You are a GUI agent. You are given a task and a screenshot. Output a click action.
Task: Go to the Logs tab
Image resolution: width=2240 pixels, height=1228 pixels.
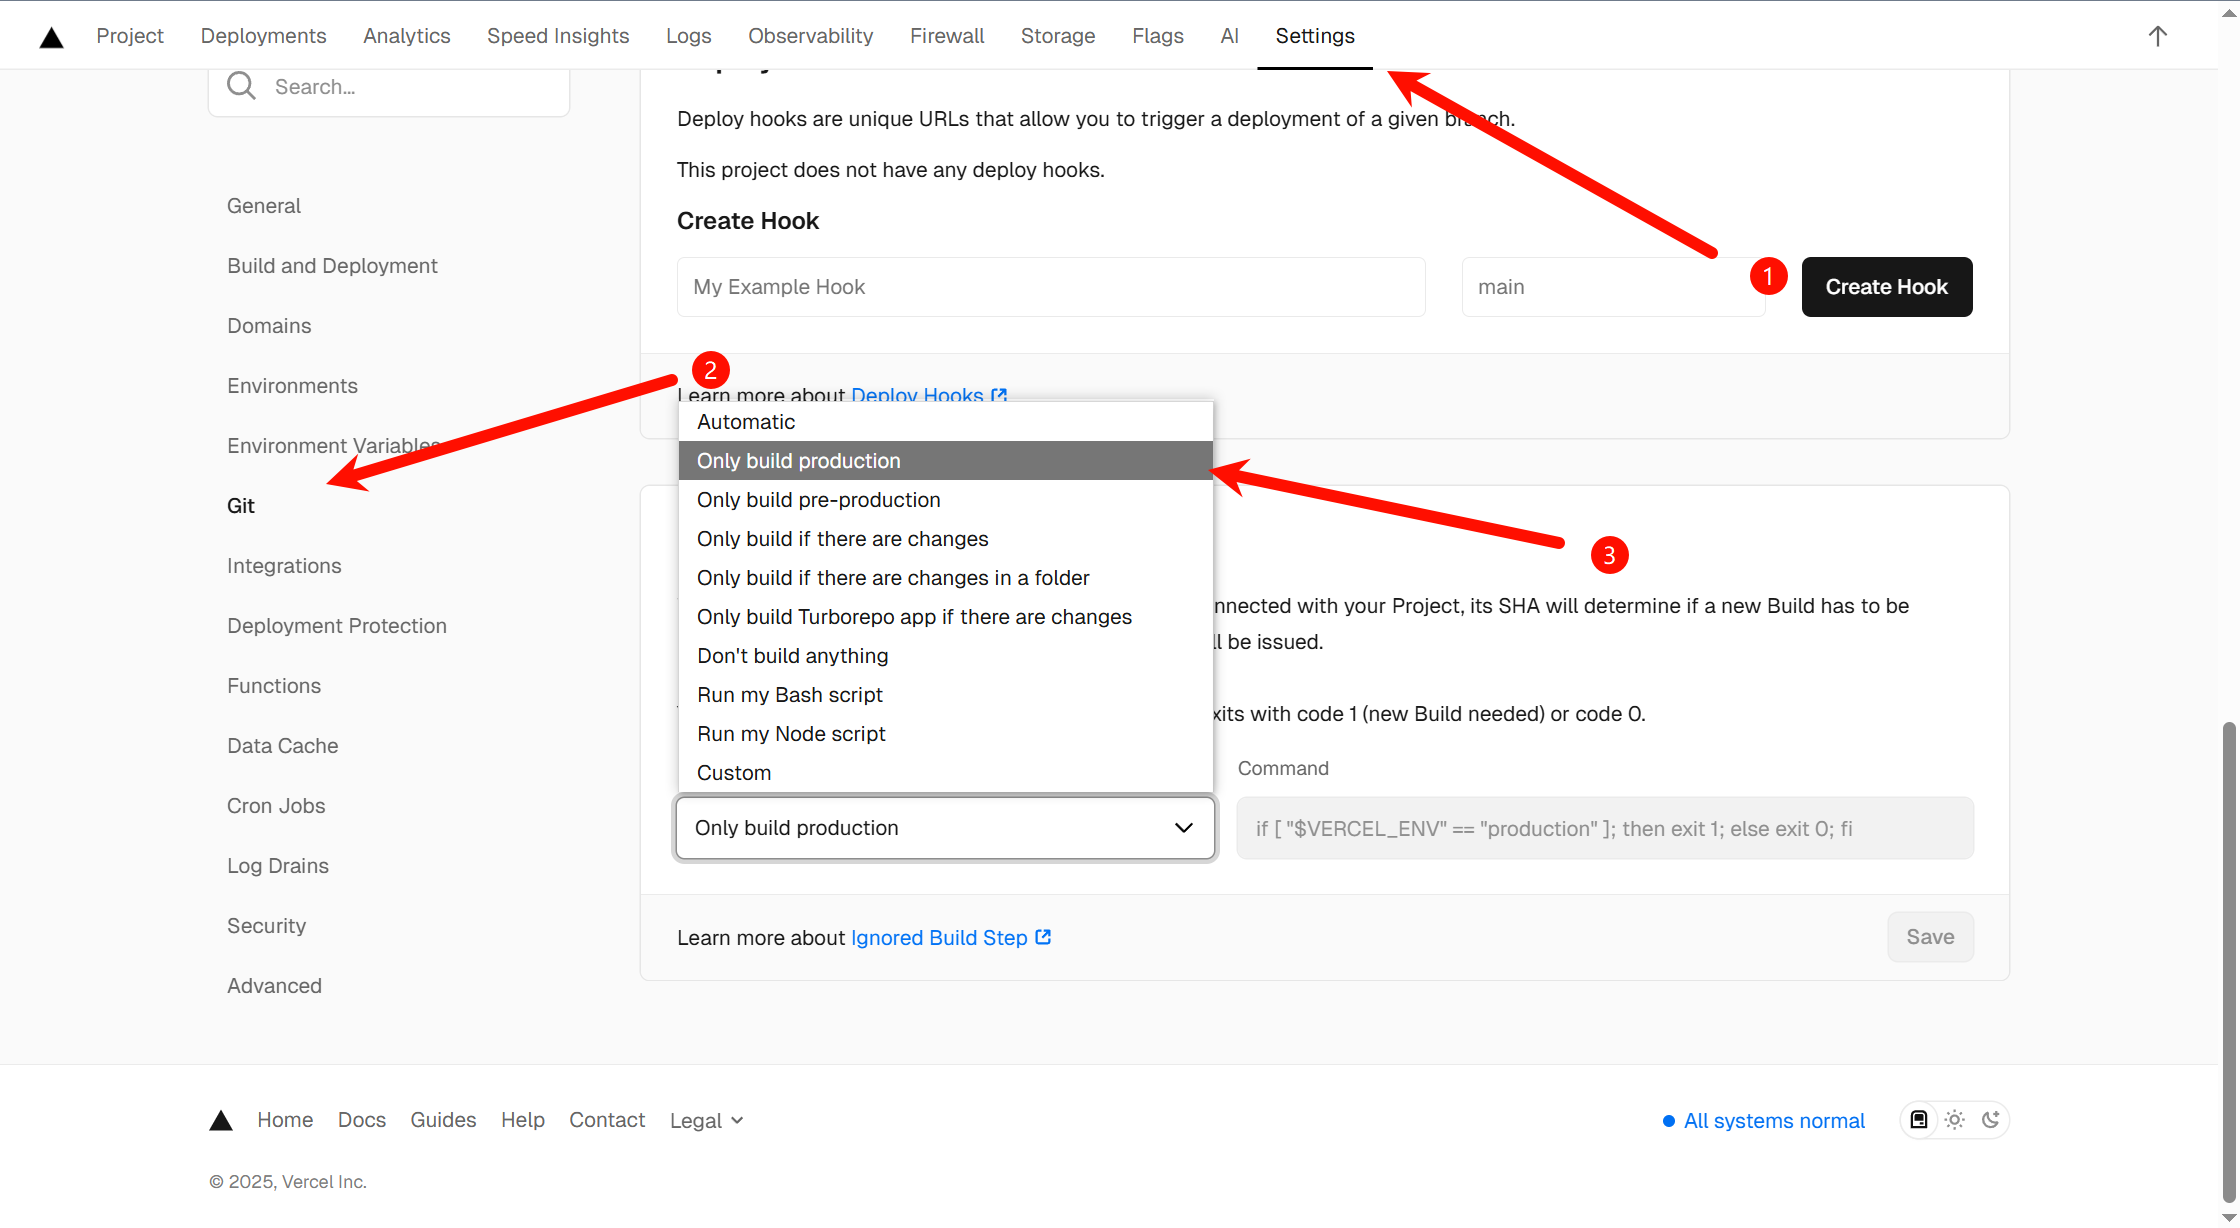click(689, 36)
